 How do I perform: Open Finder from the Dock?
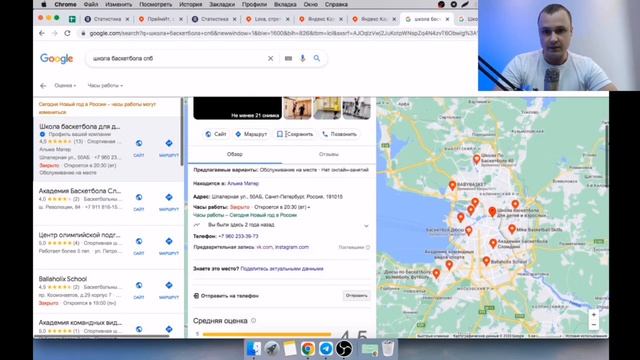tap(253, 349)
